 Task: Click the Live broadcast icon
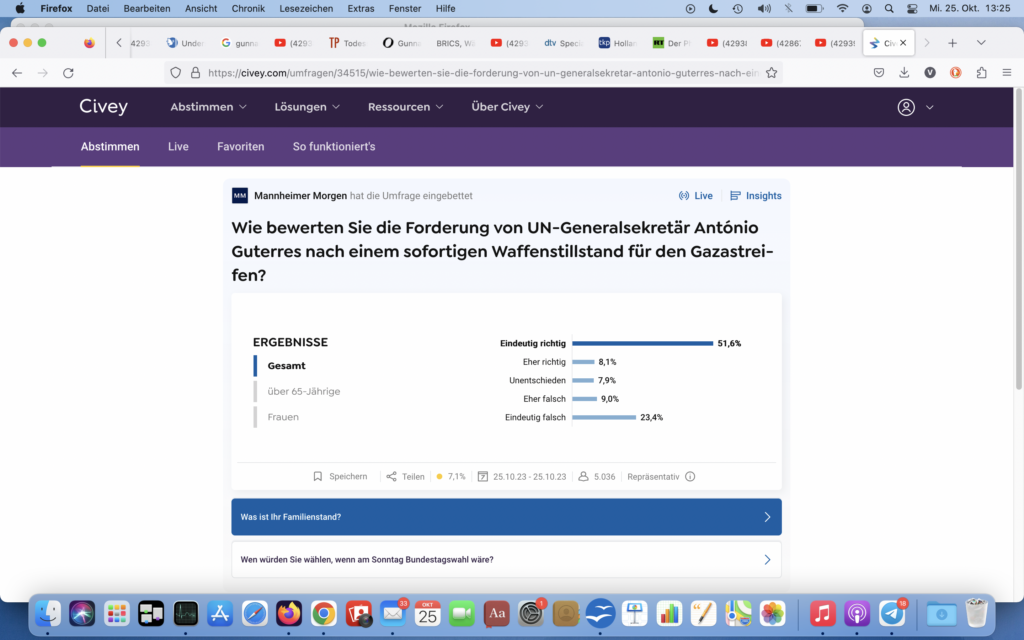[x=684, y=196]
